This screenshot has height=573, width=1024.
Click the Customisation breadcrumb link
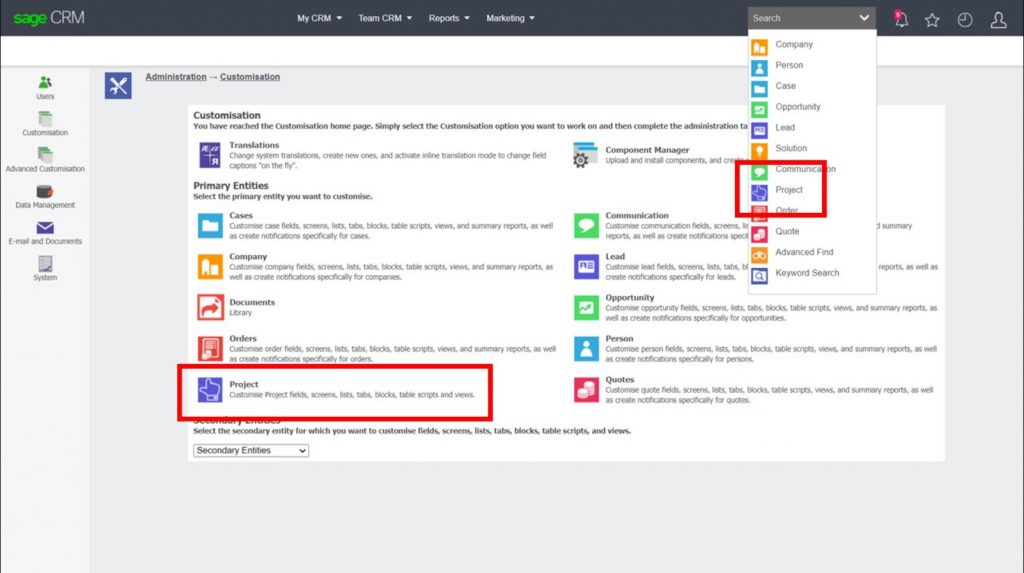tap(249, 76)
